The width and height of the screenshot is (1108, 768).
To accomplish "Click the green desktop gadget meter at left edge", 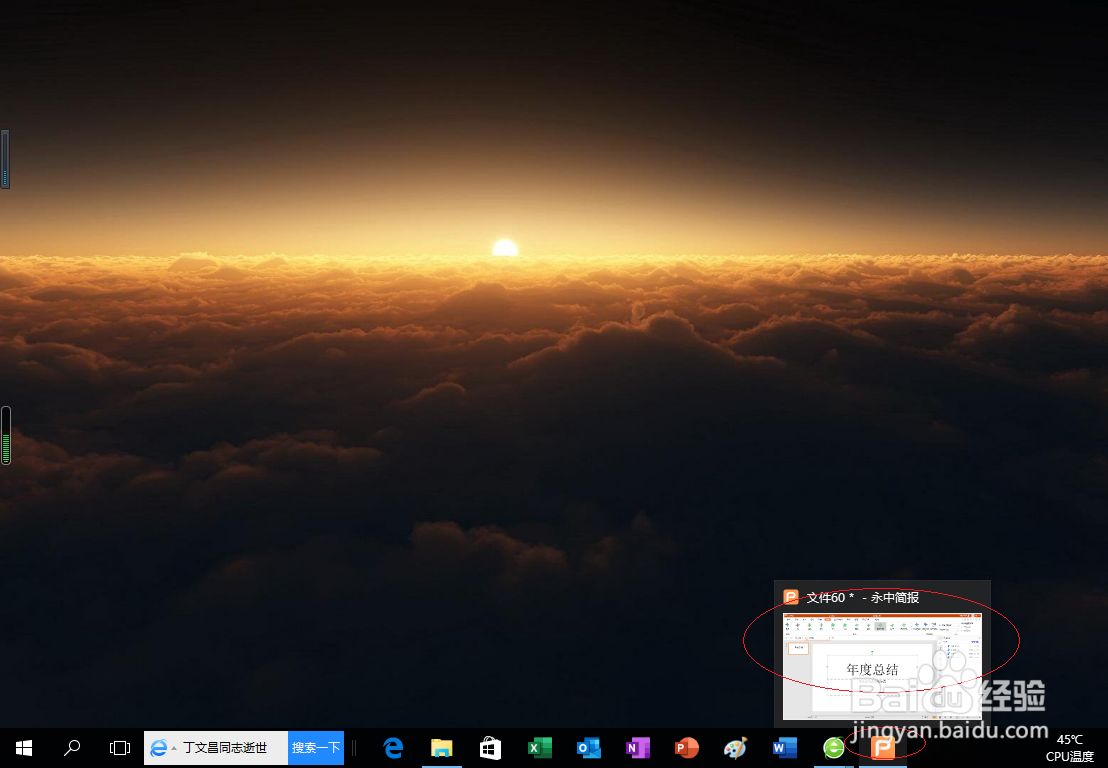I will [6, 435].
